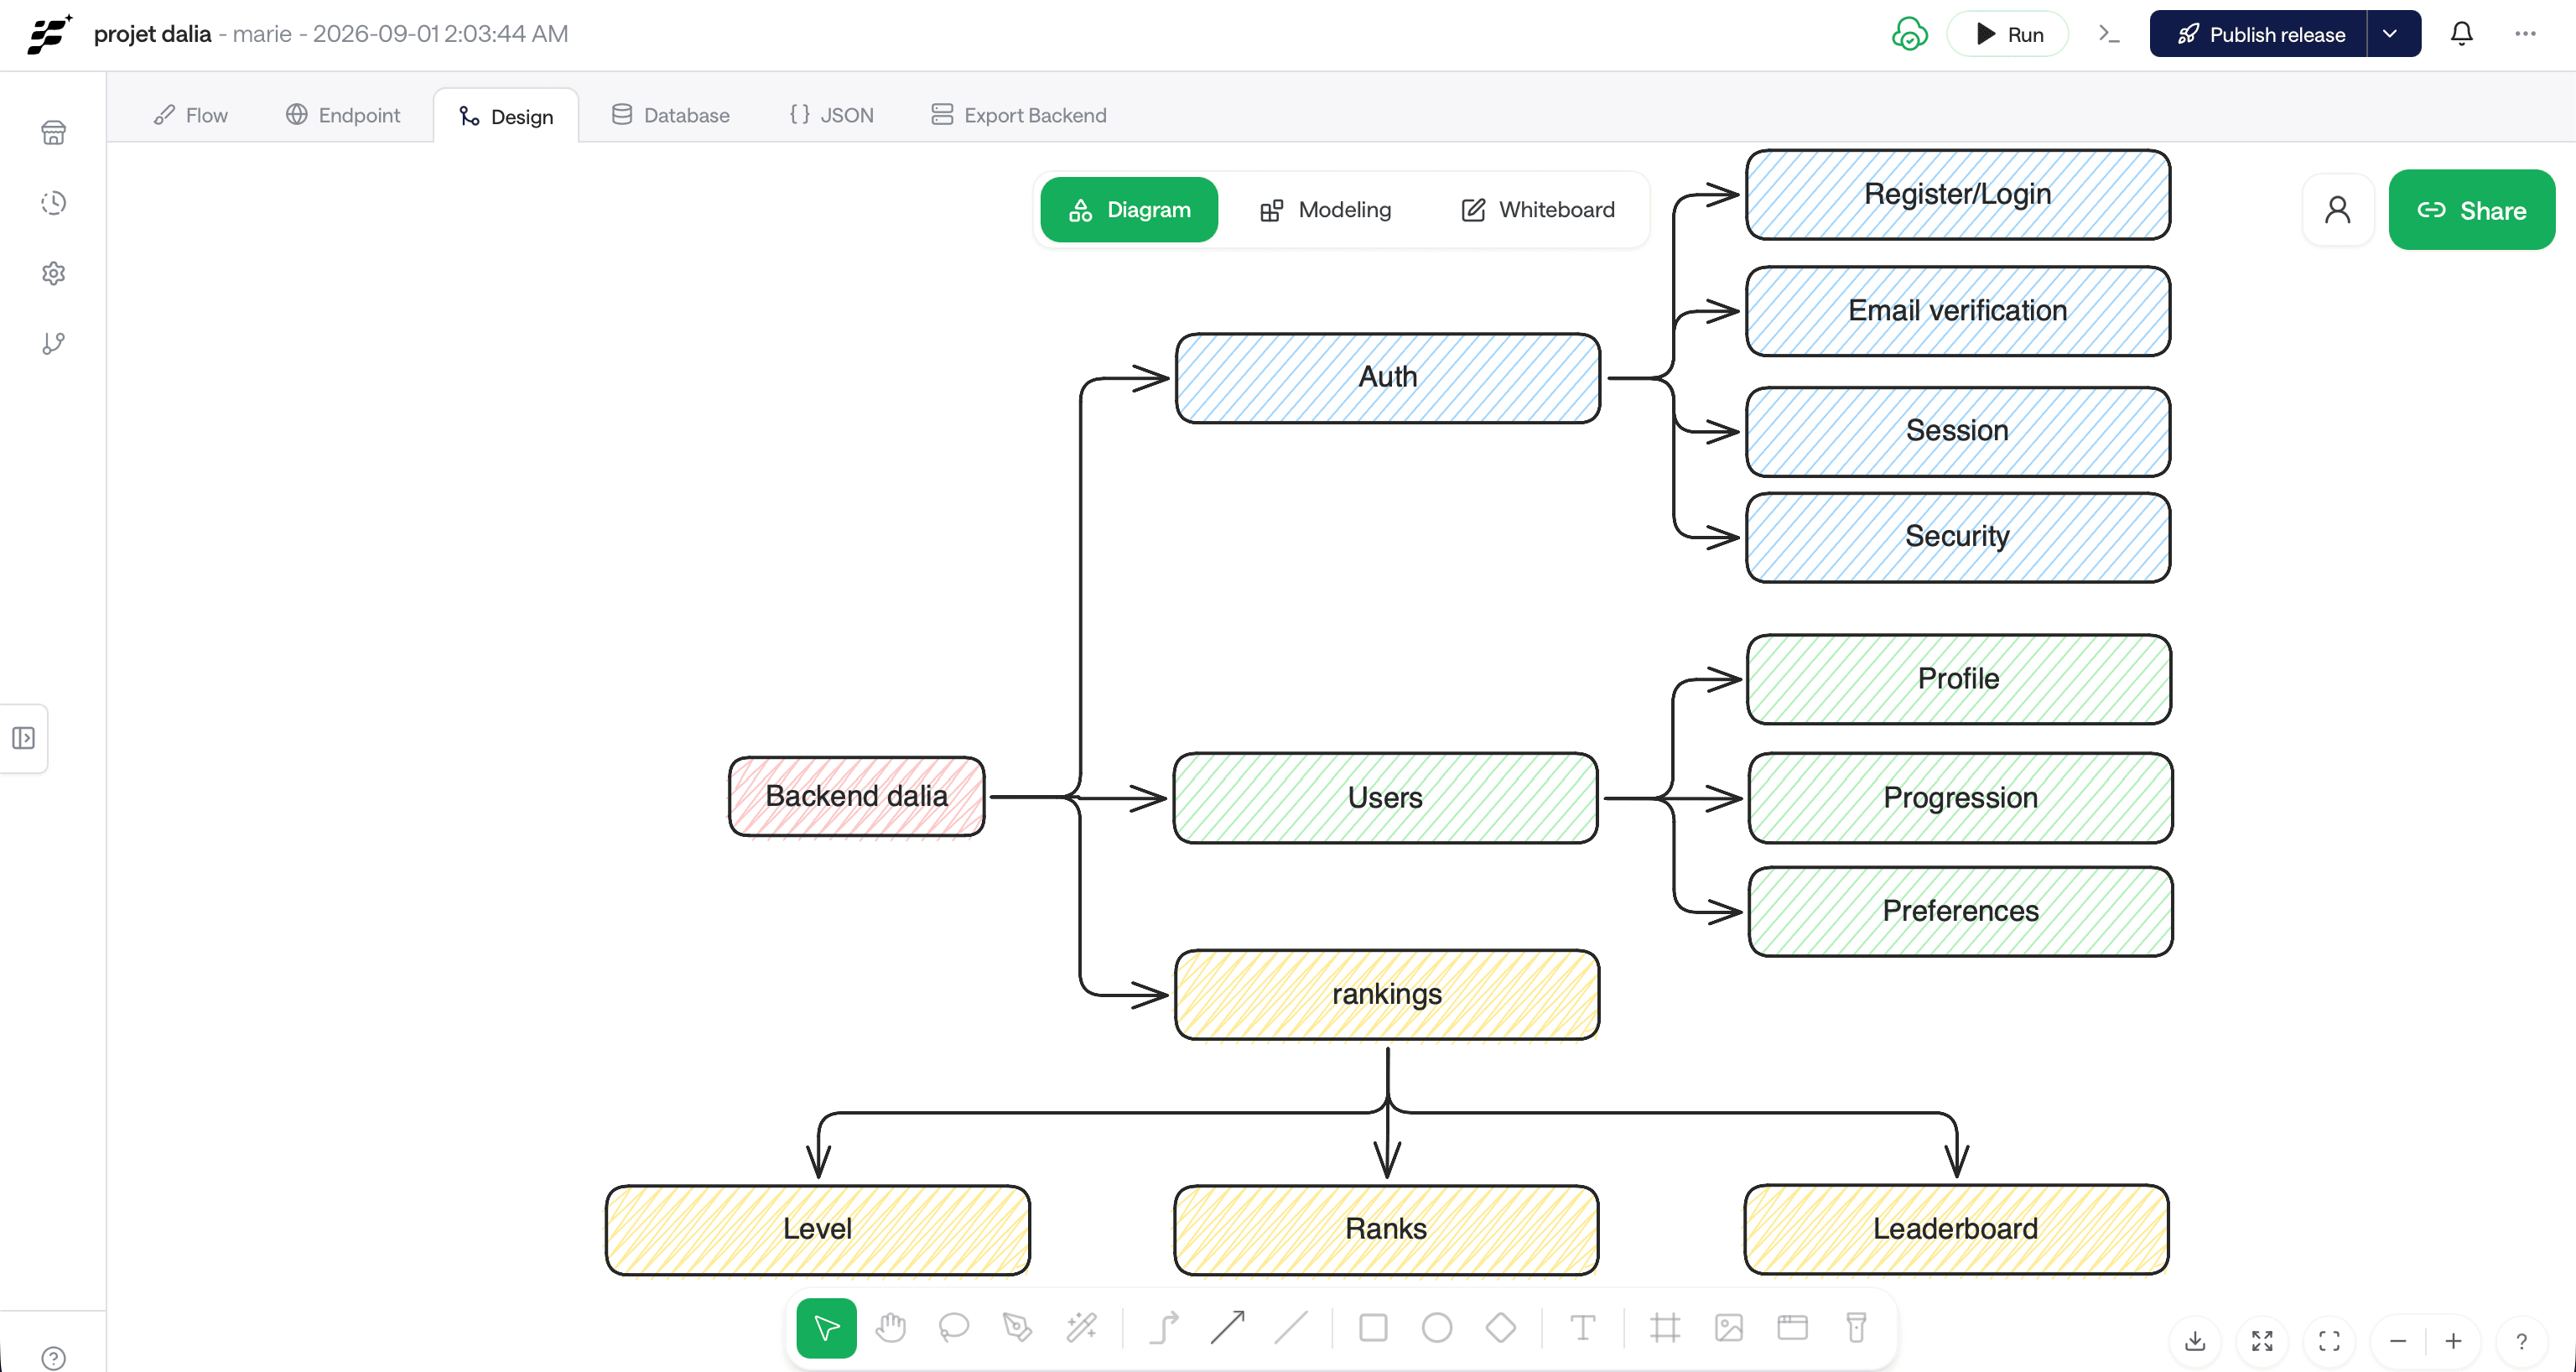Screen dimensions: 2576x1372
Task: Select the Progression node
Action: (x=1961, y=798)
